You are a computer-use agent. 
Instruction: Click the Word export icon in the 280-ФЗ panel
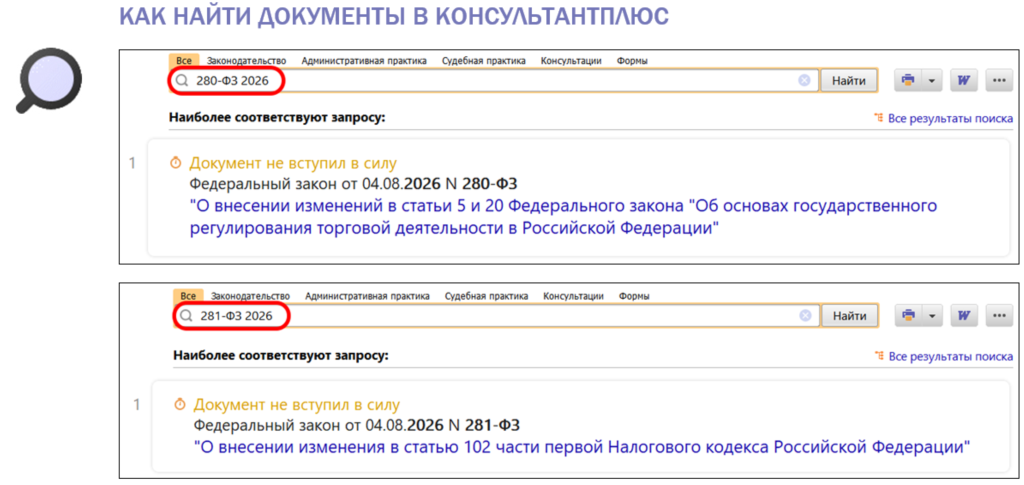(963, 80)
